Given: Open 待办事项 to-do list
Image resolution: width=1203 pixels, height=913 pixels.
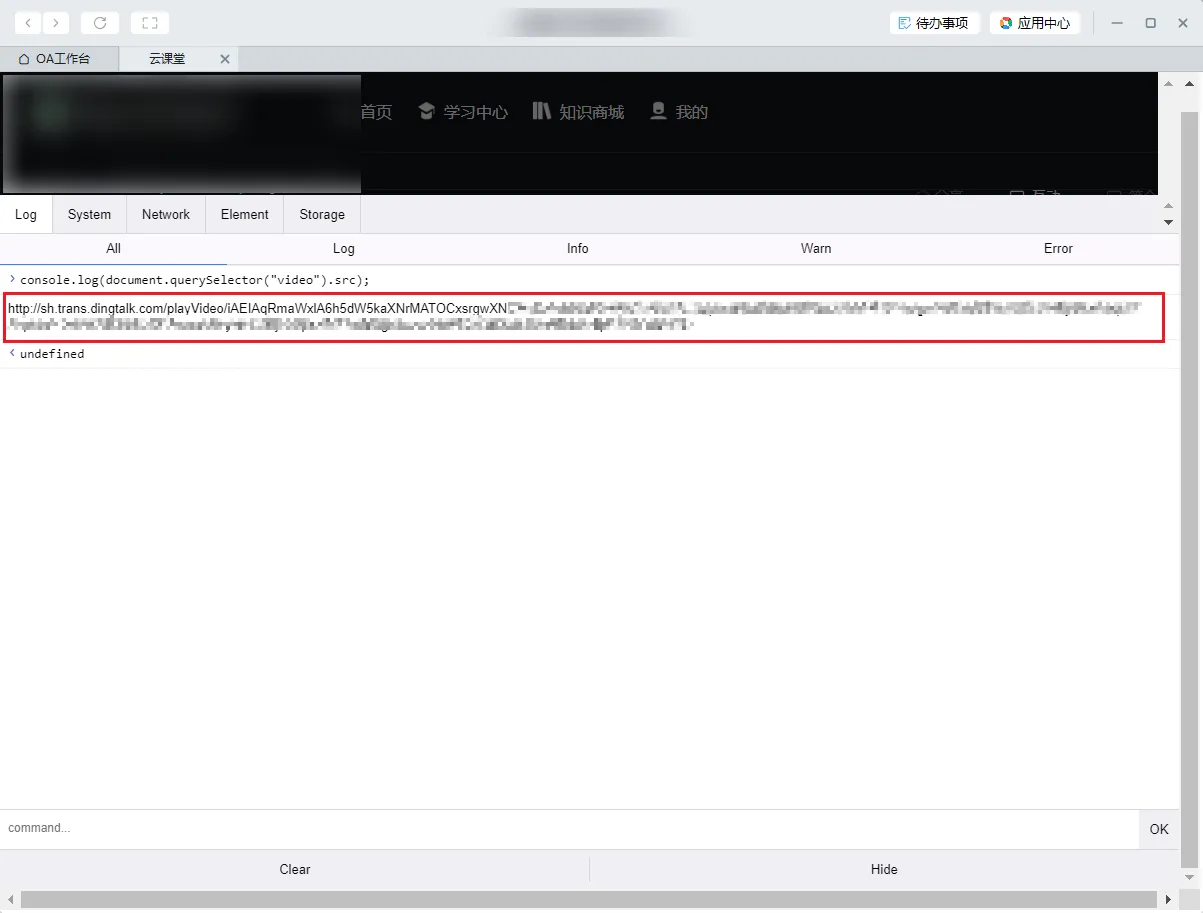Looking at the screenshot, I should tap(933, 22).
